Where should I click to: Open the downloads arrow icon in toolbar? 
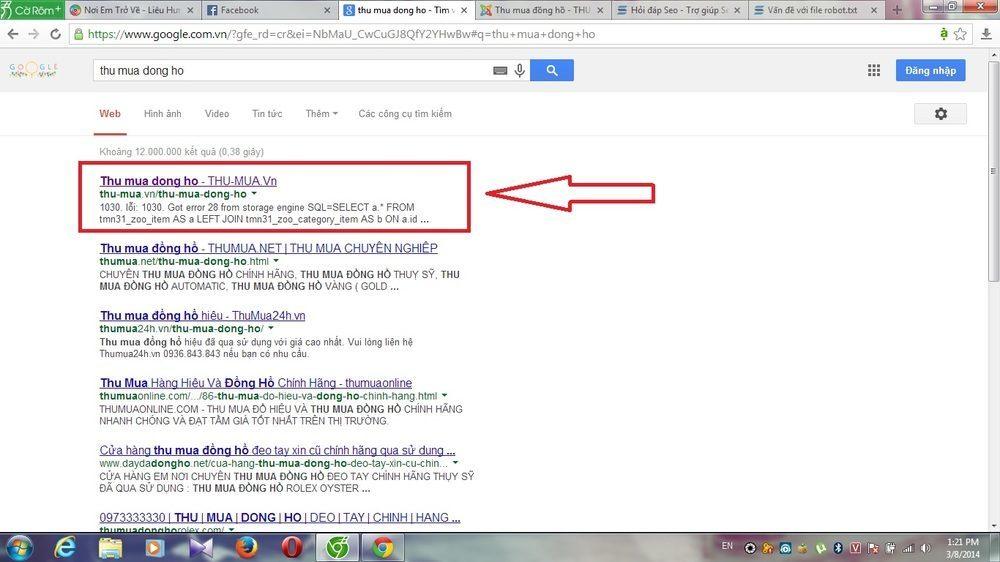pos(986,34)
